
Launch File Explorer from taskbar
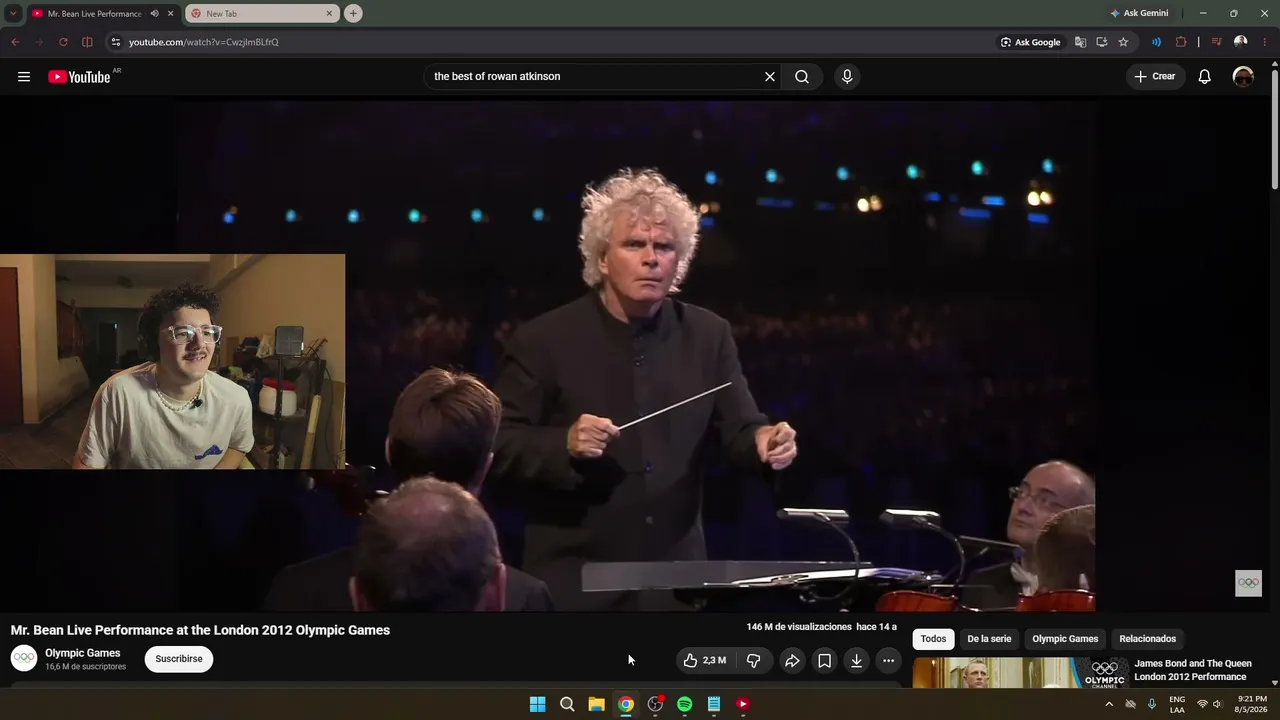tap(596, 704)
